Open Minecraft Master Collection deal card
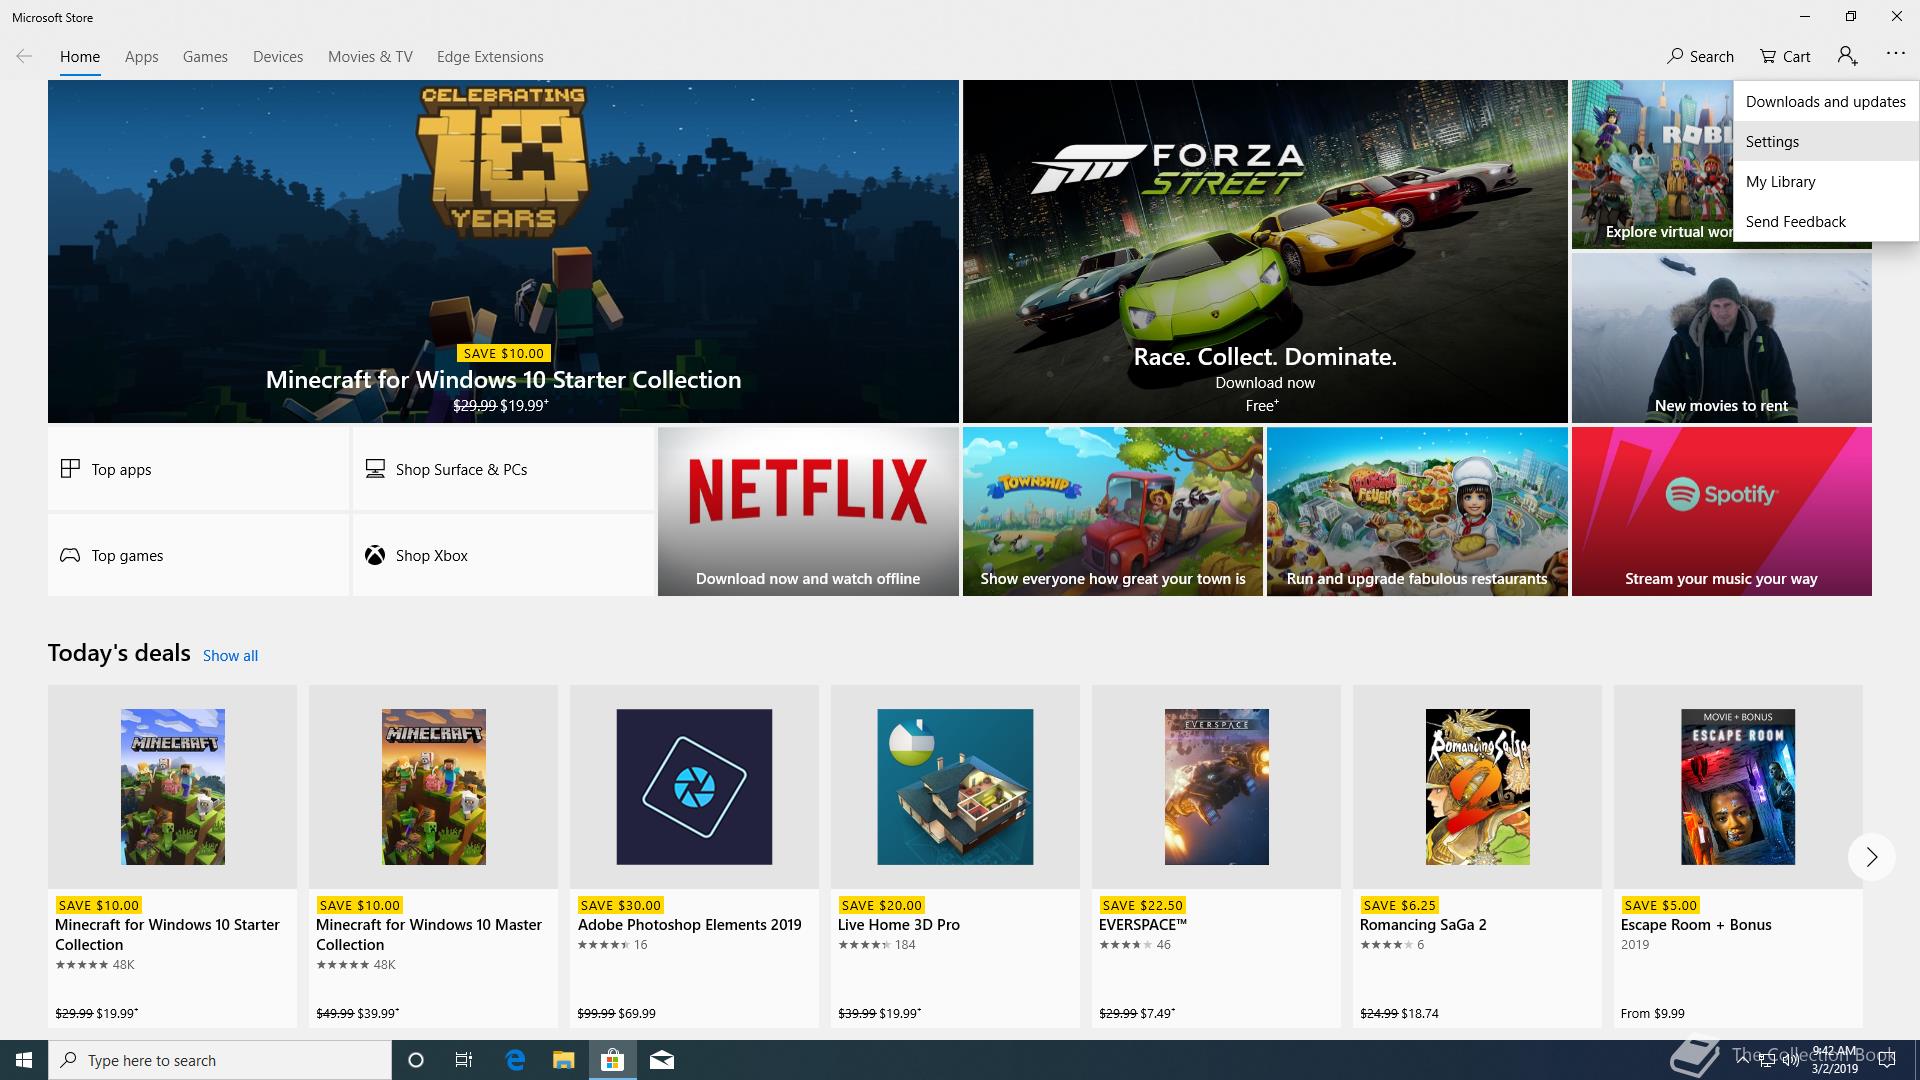 tap(433, 856)
